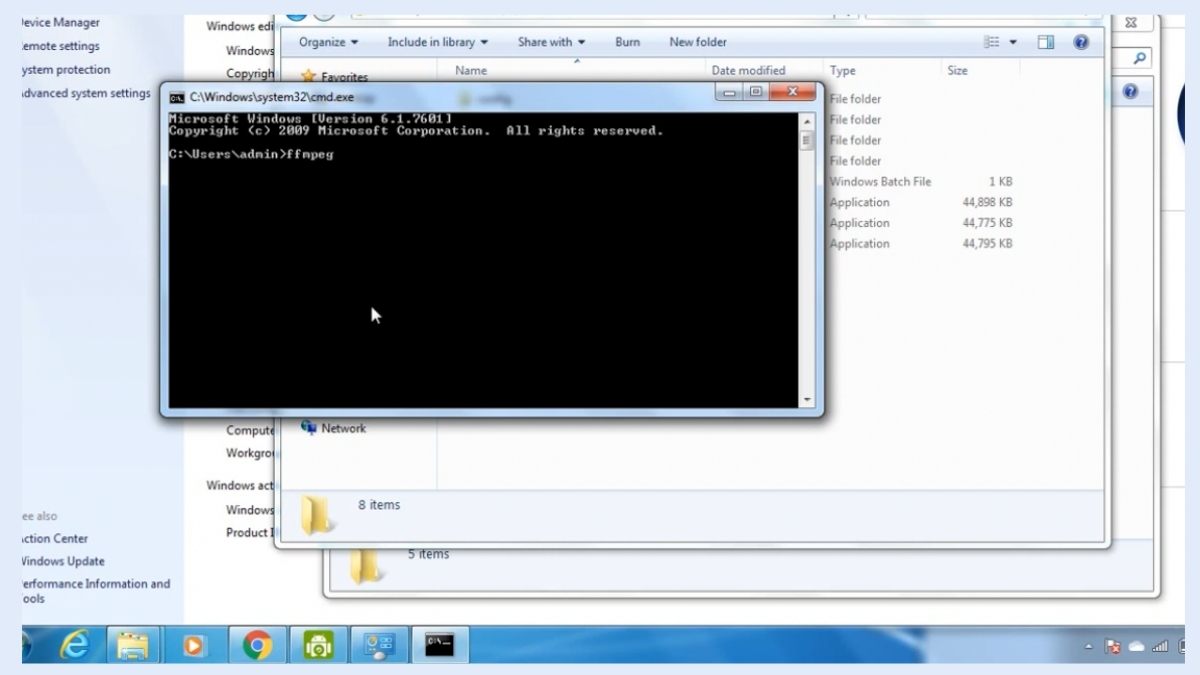The width and height of the screenshot is (1200, 675).
Task: Click the ffmpeg command line in cmd
Action: point(251,154)
